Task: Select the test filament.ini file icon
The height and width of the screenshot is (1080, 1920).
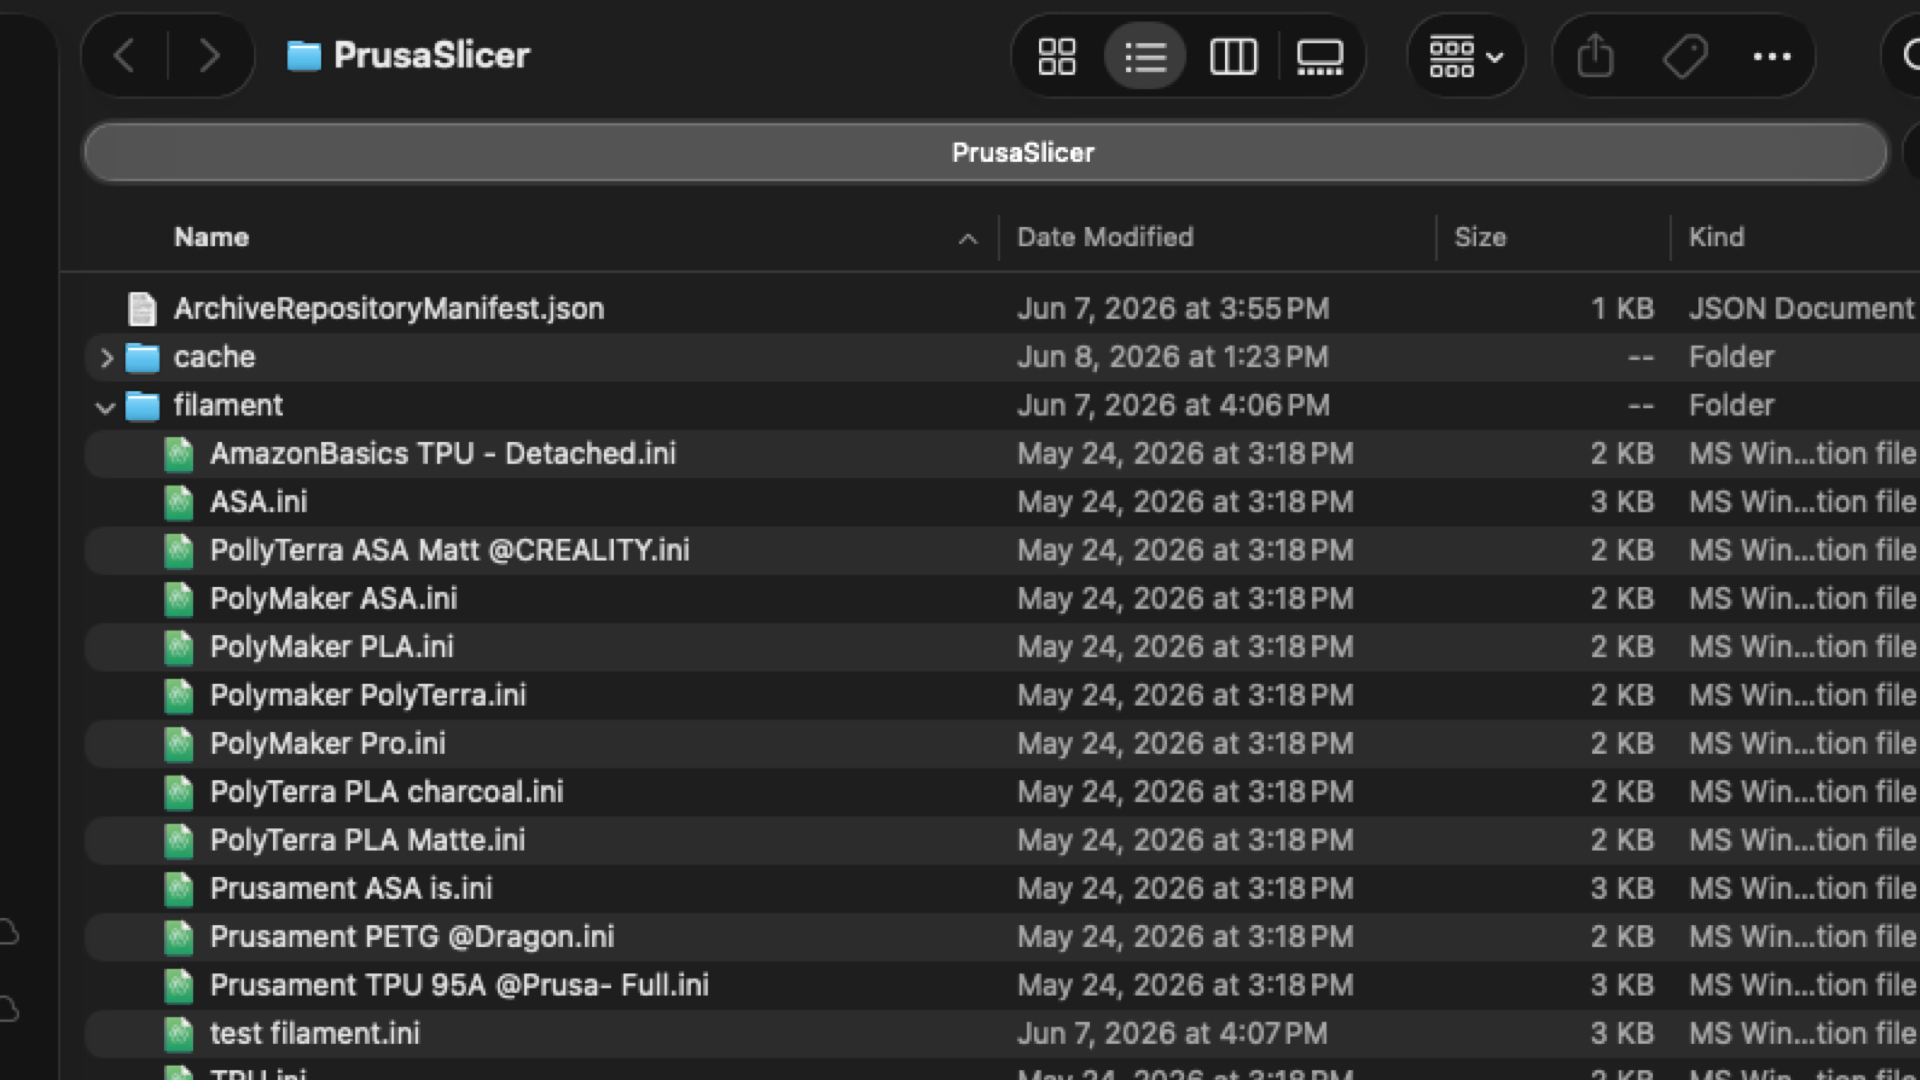Action: click(178, 1034)
